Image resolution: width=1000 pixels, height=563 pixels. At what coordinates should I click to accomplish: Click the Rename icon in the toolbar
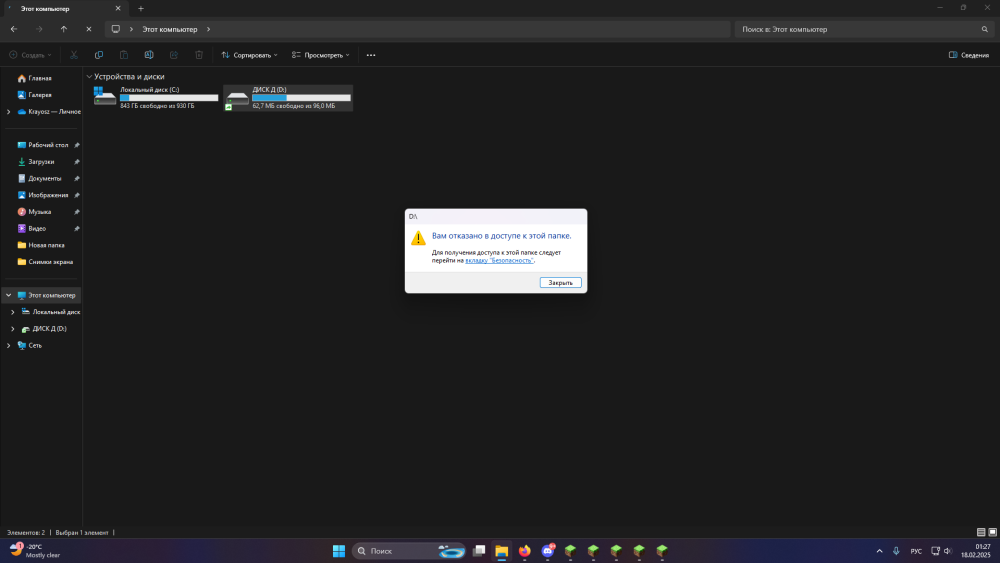(x=149, y=55)
